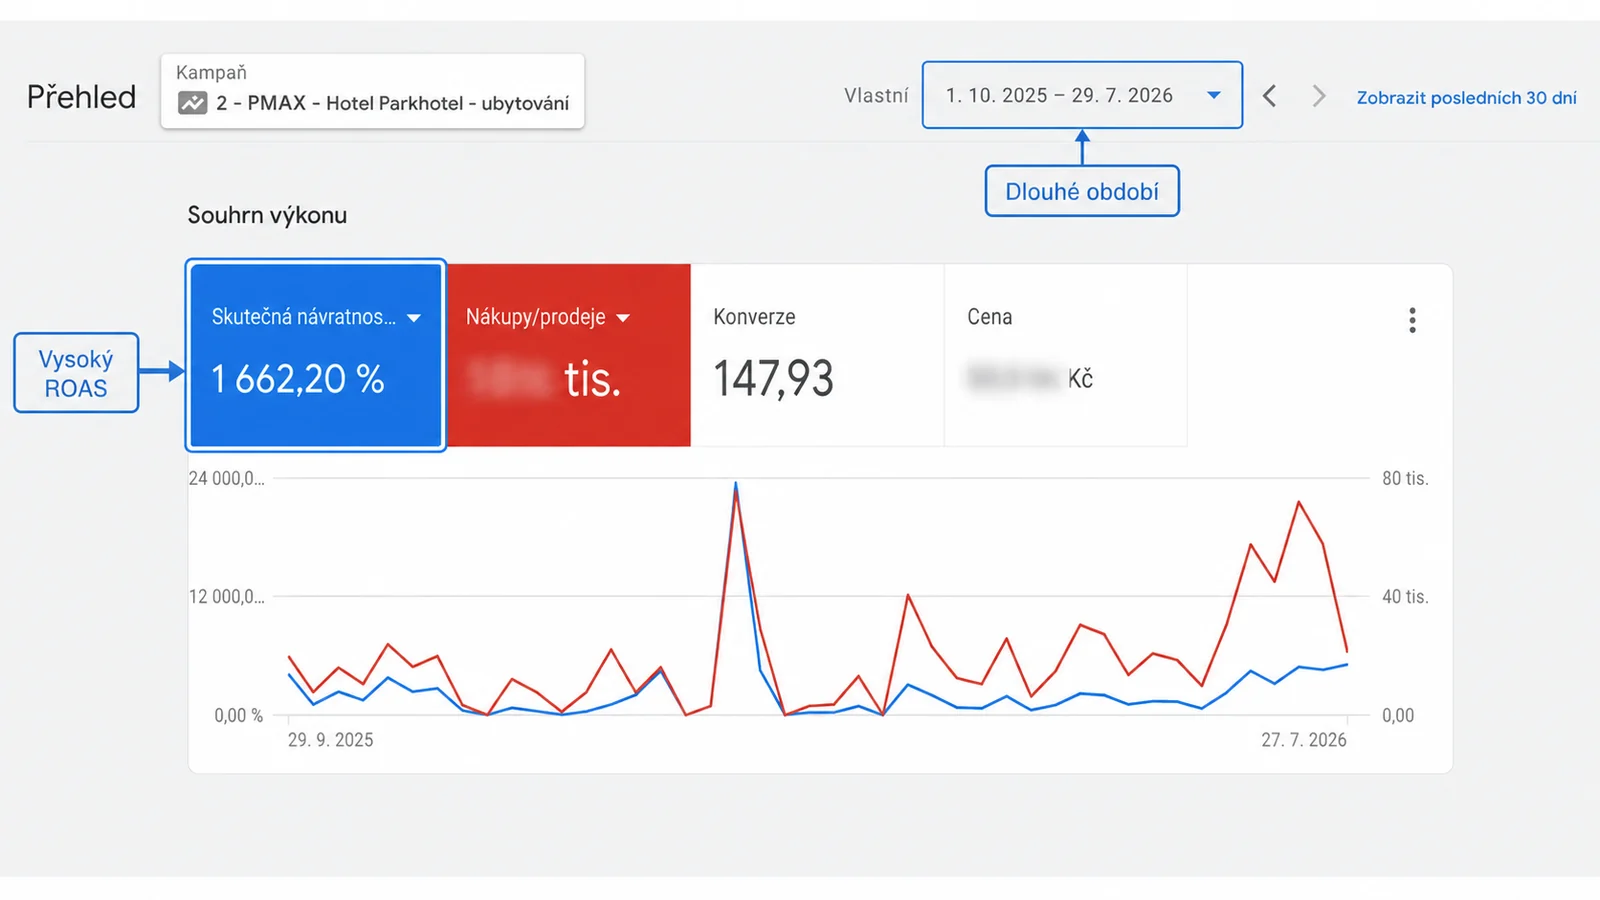This screenshot has width=1600, height=900.
Task: Click Zobrazit posledních 30 dní link
Action: coord(1466,97)
